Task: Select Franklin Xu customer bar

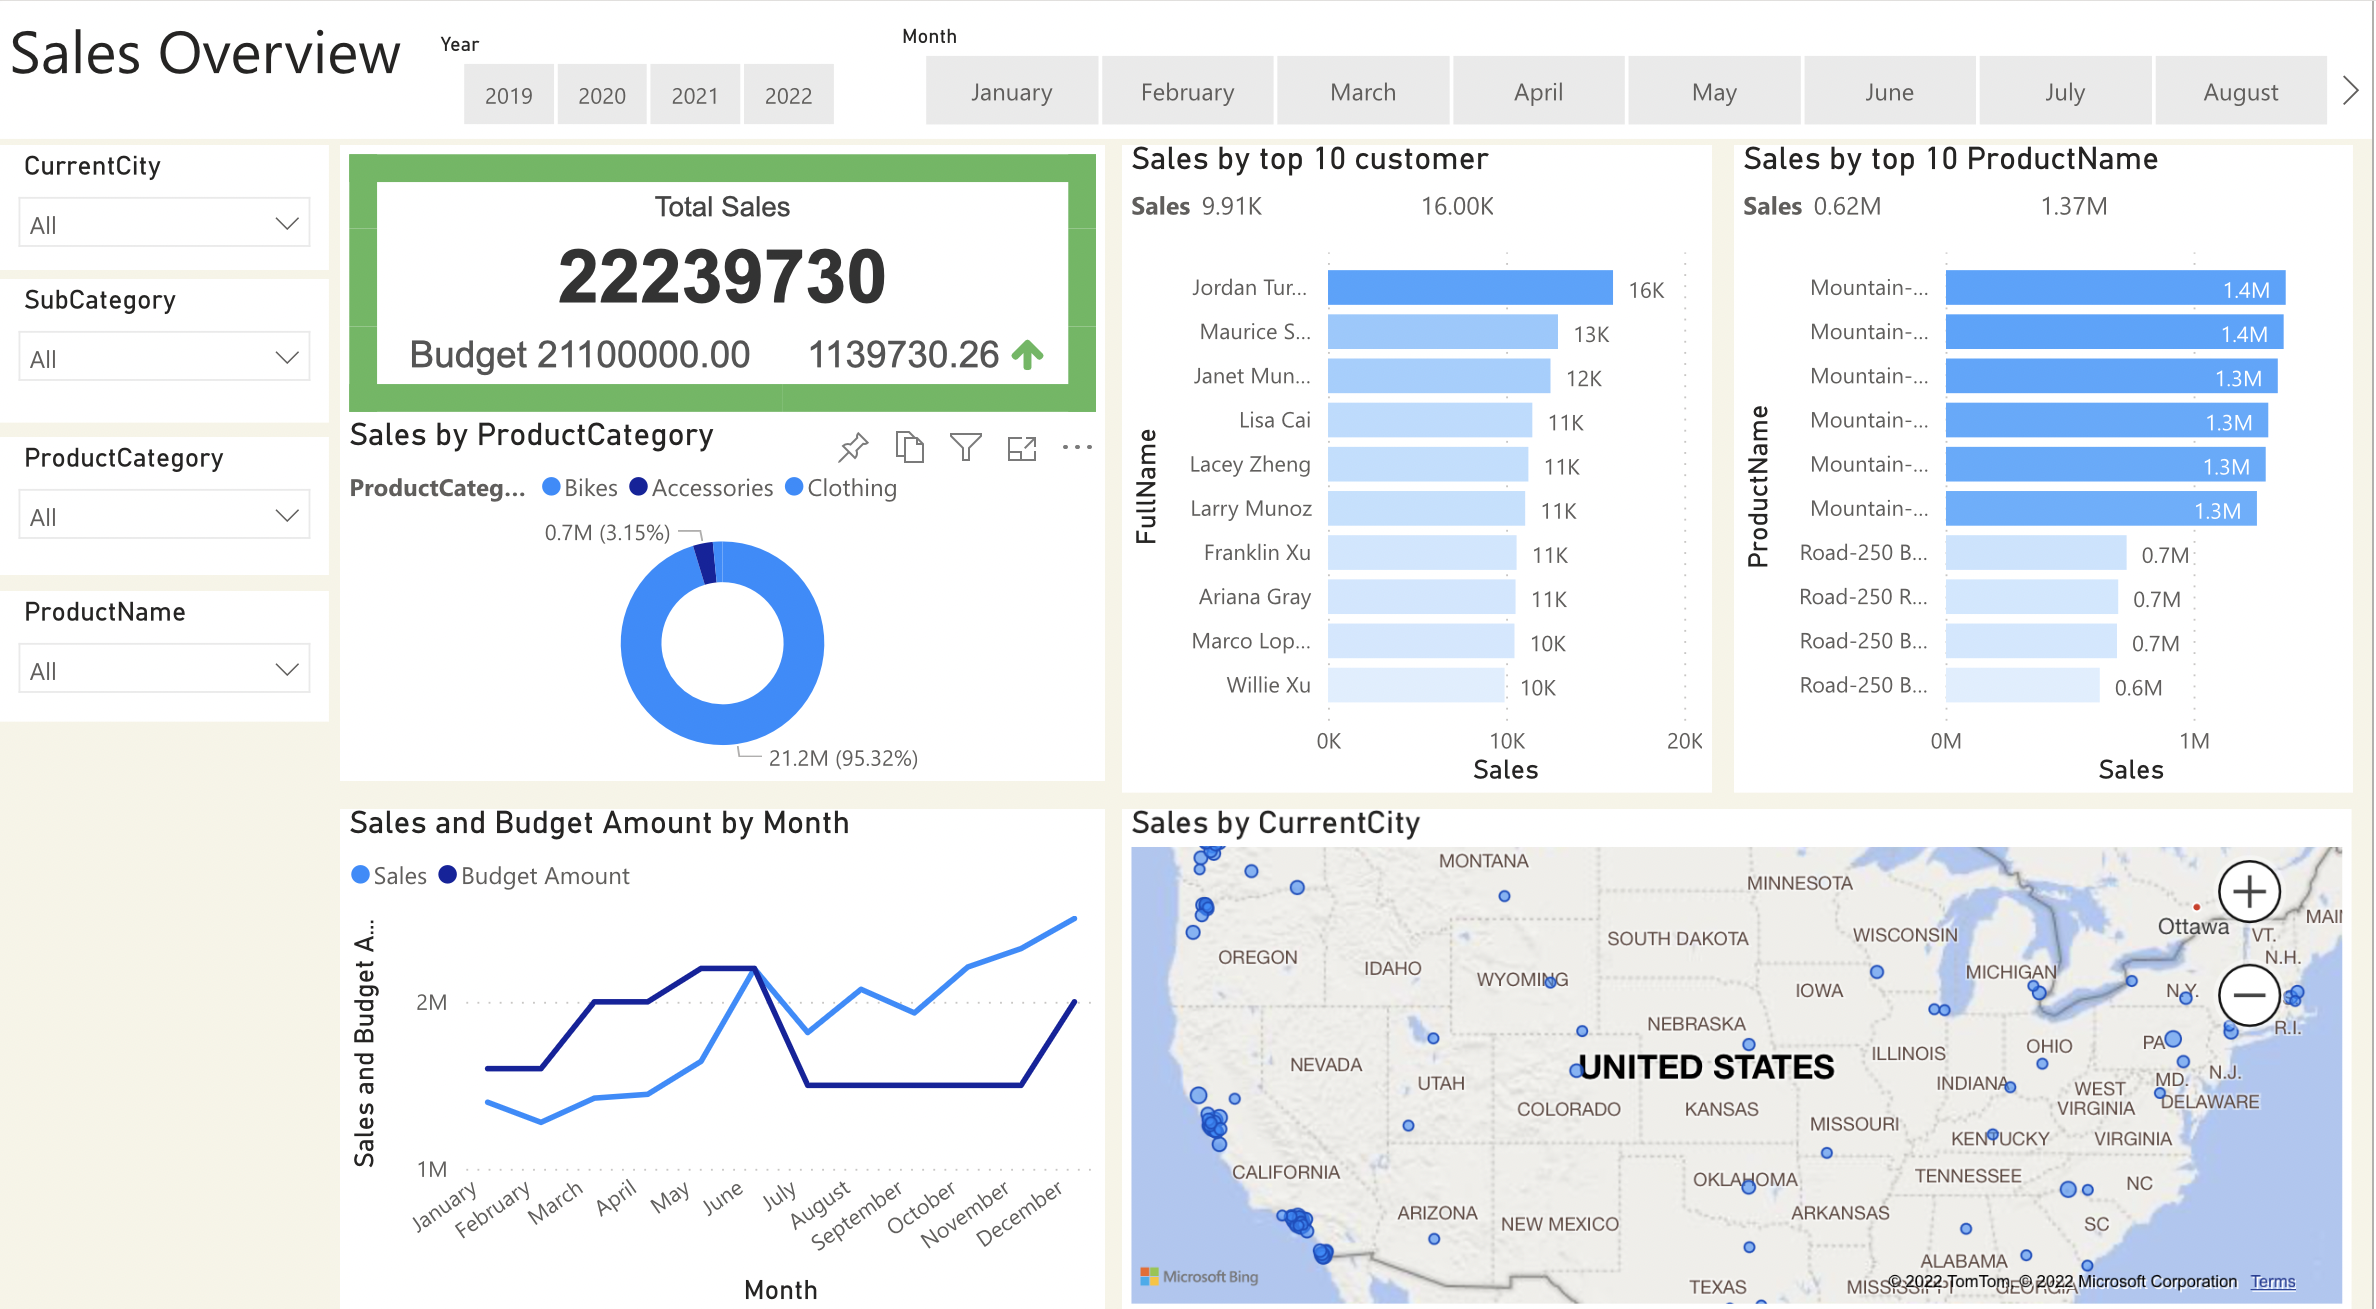Action: pos(1422,552)
